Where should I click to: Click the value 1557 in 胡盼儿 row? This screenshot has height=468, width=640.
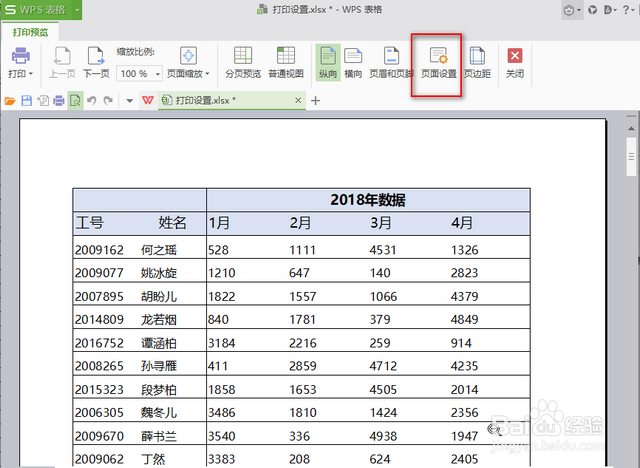coord(302,296)
